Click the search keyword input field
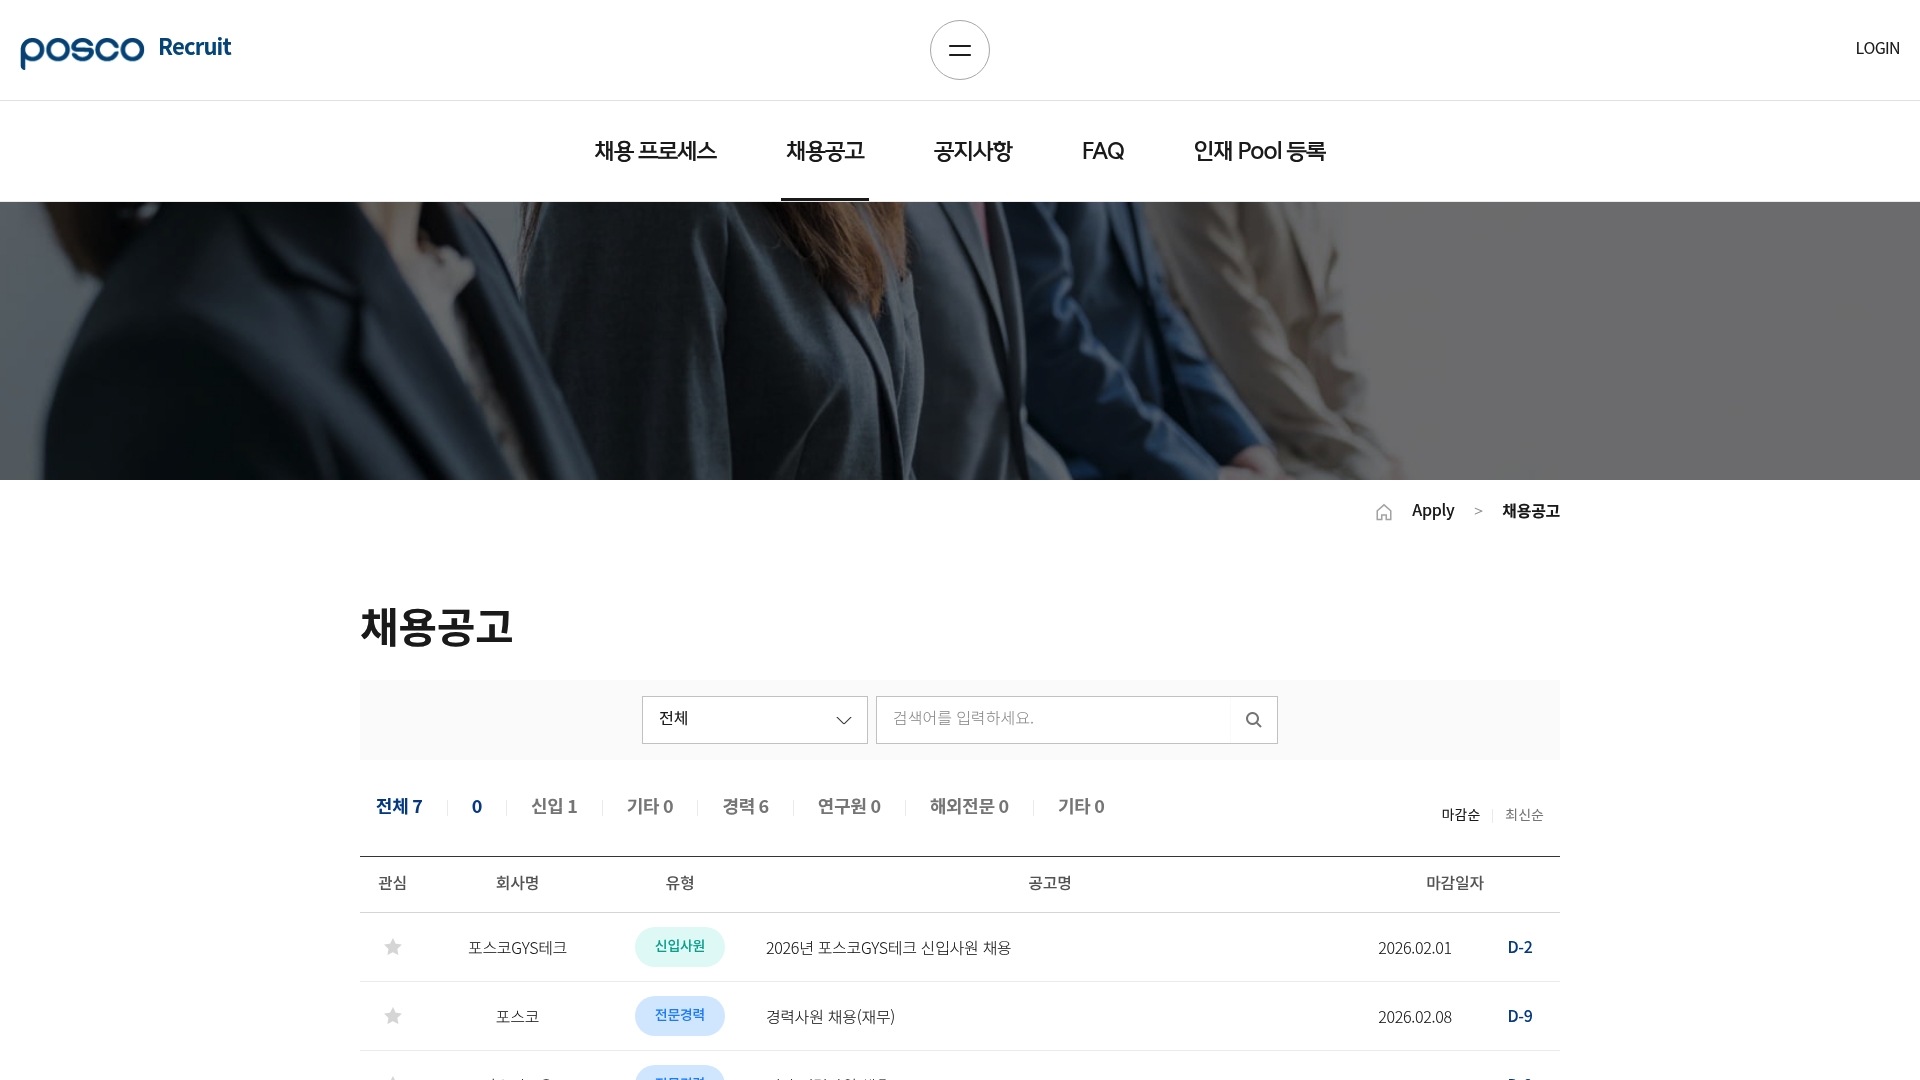The width and height of the screenshot is (1920, 1080). [1050, 719]
